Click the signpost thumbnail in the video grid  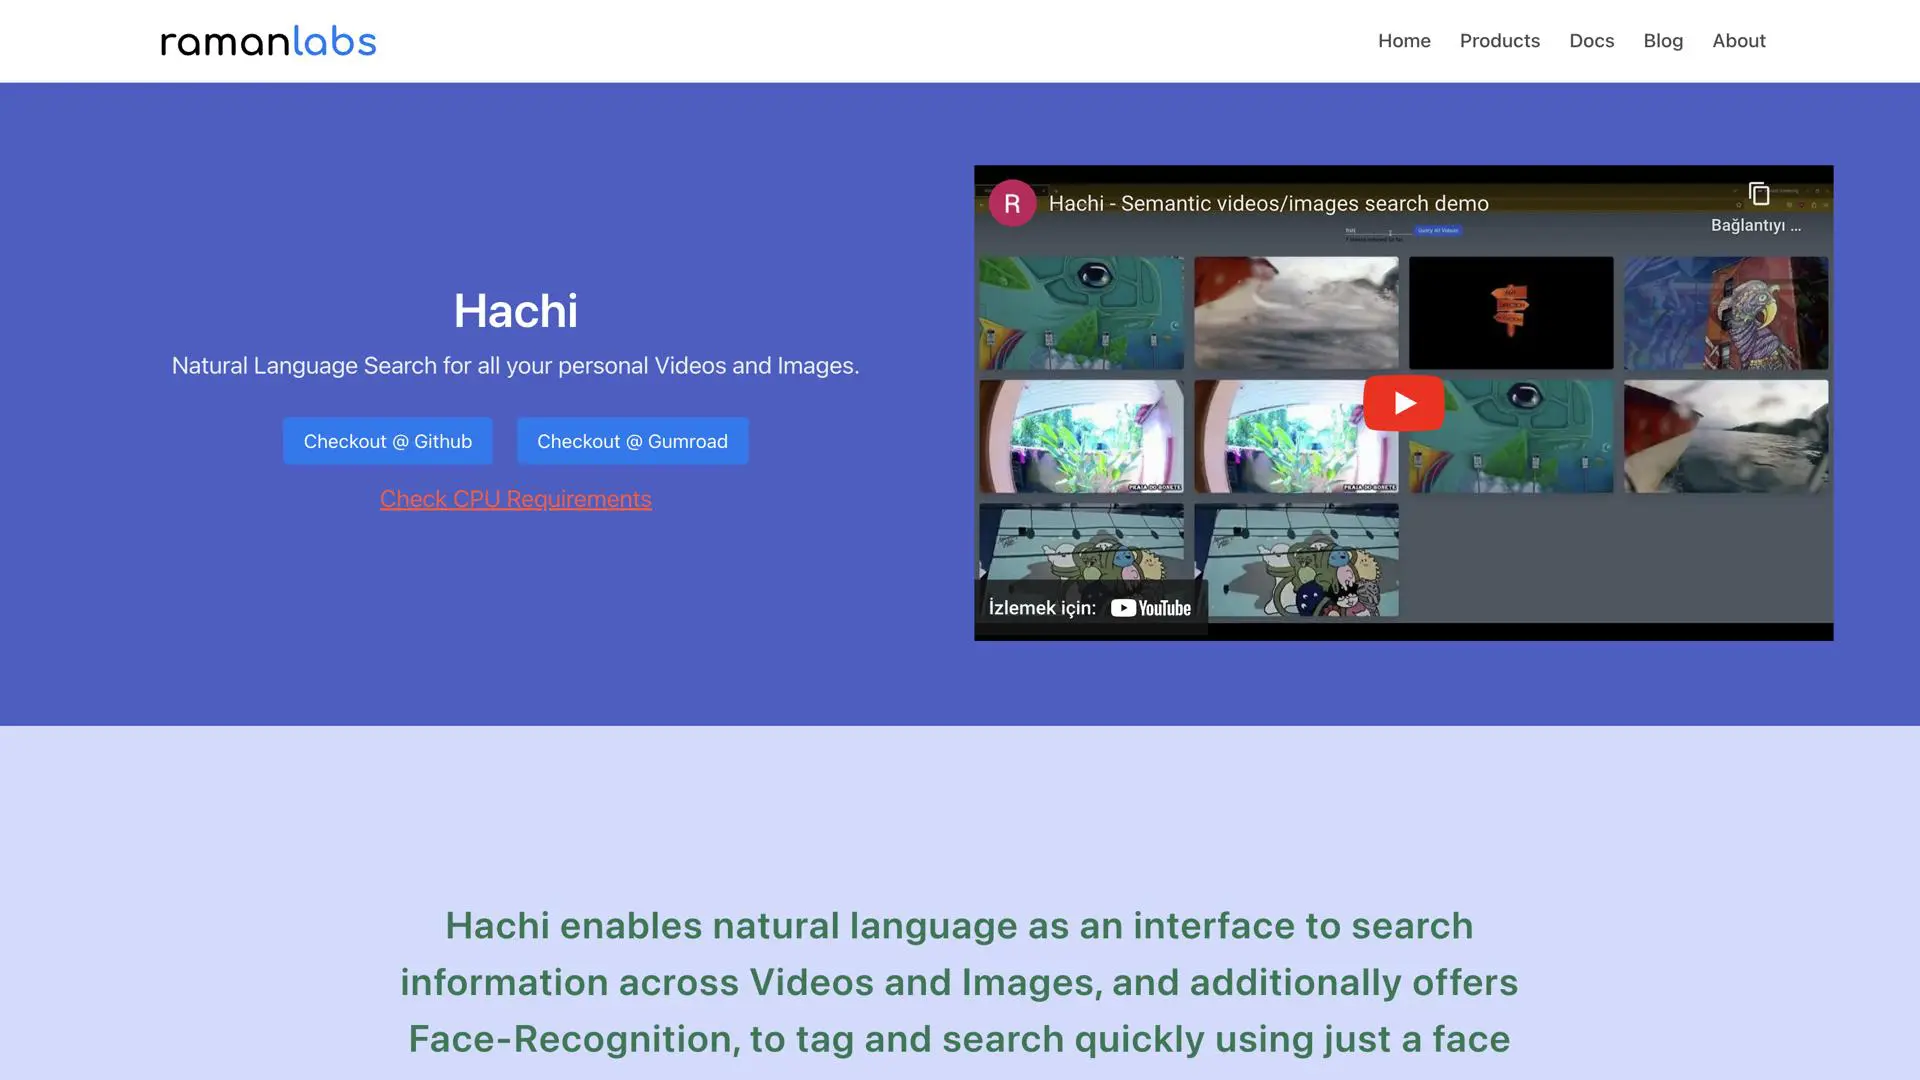click(x=1510, y=313)
